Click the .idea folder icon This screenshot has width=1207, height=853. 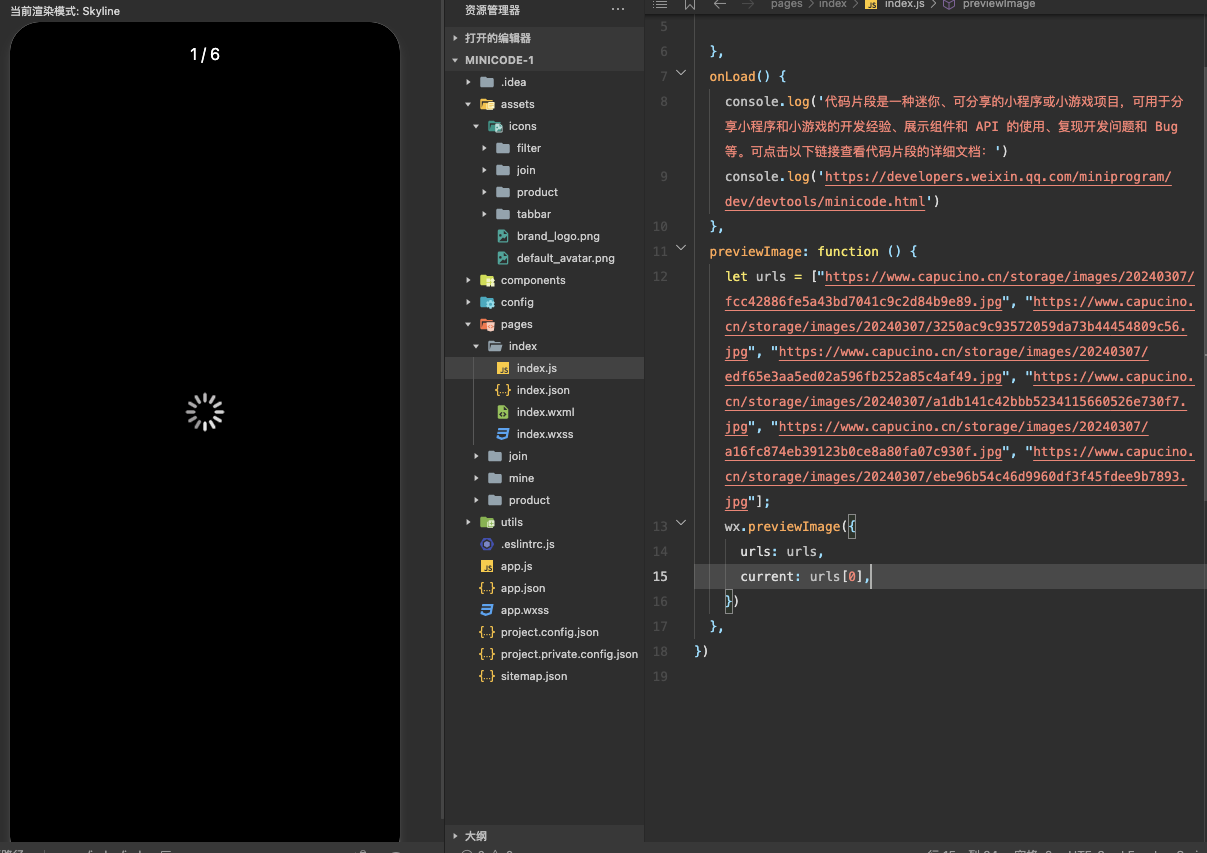coord(487,82)
